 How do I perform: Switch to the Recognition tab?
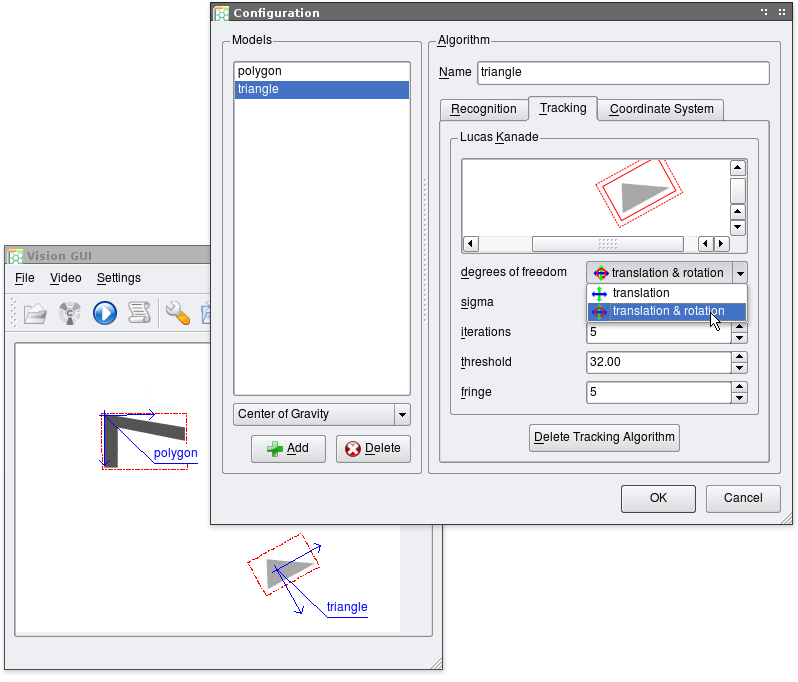pos(483,109)
